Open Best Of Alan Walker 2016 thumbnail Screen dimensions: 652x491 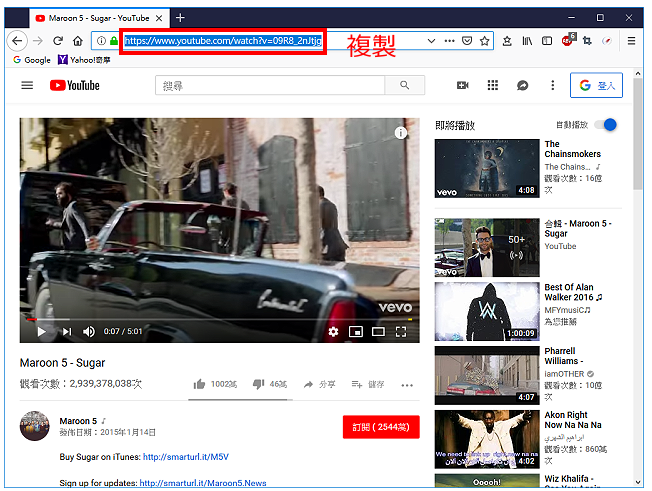point(487,312)
